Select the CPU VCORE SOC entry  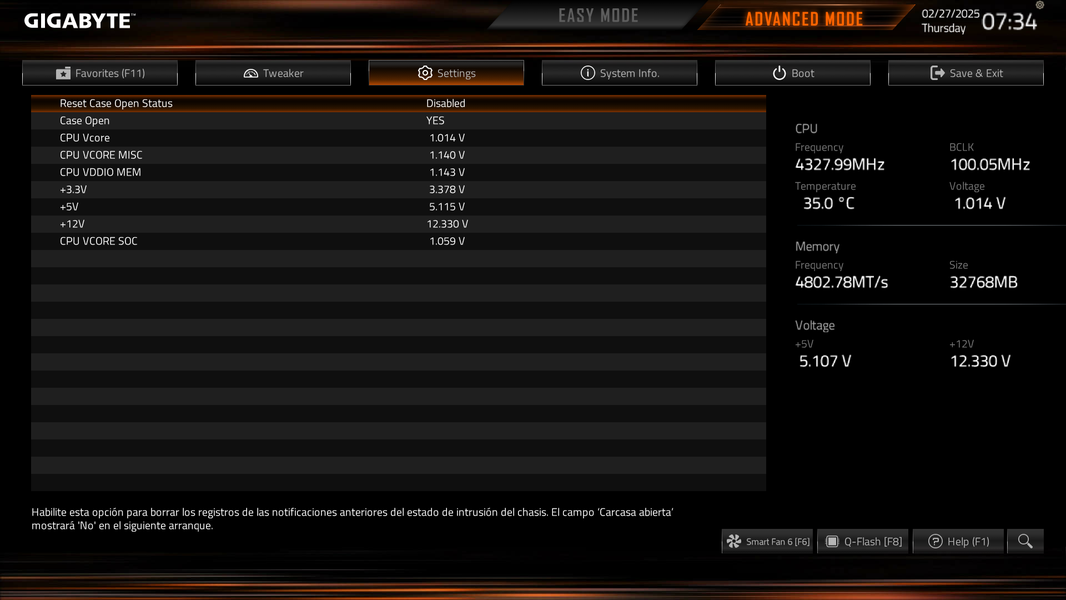(x=398, y=241)
